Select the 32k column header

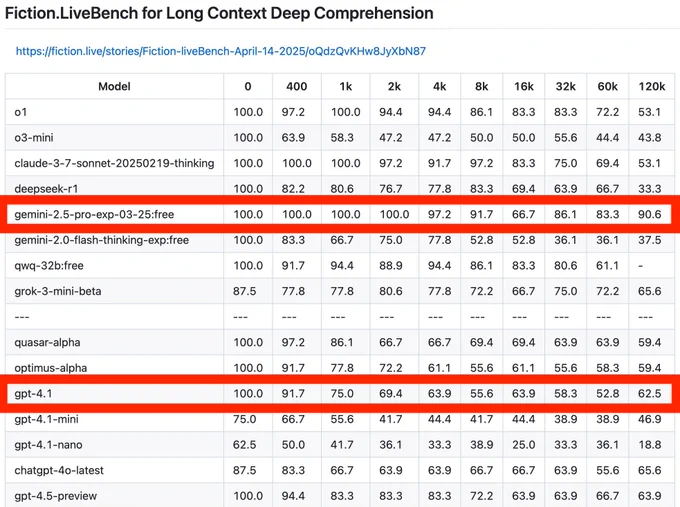[x=566, y=86]
